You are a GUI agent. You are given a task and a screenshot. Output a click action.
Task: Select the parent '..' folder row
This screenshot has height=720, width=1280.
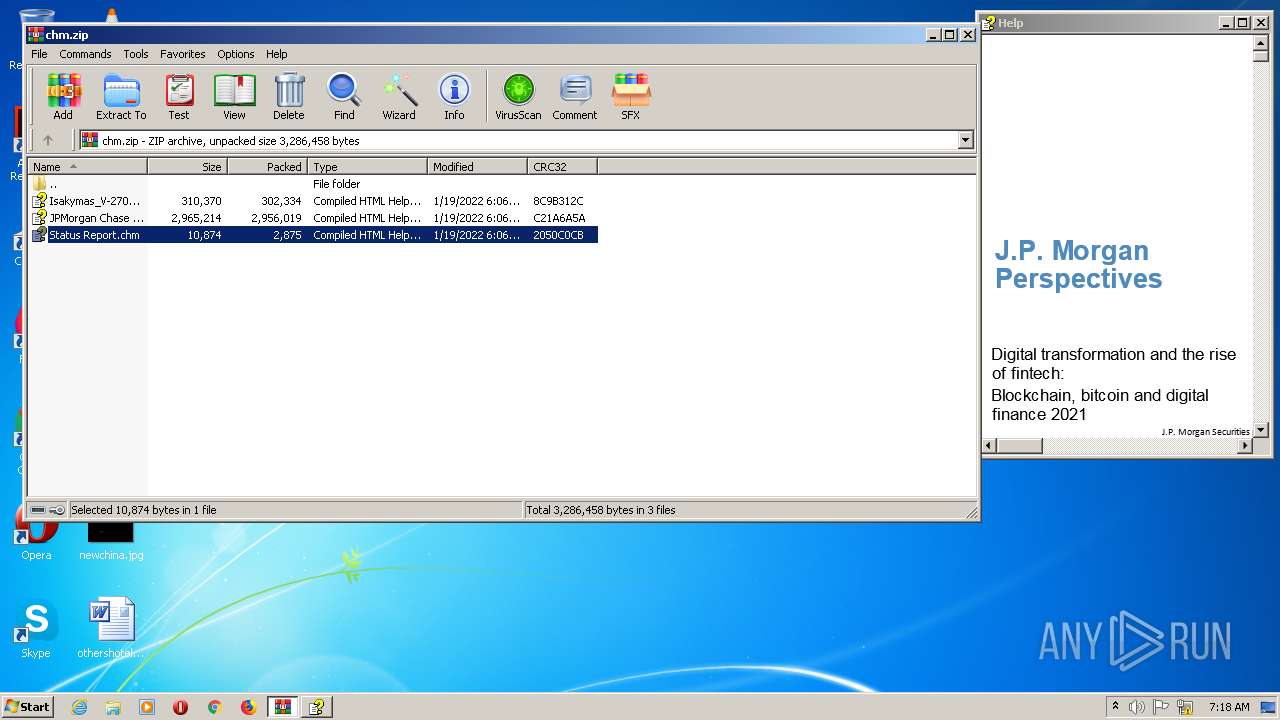pyautogui.click(x=313, y=184)
